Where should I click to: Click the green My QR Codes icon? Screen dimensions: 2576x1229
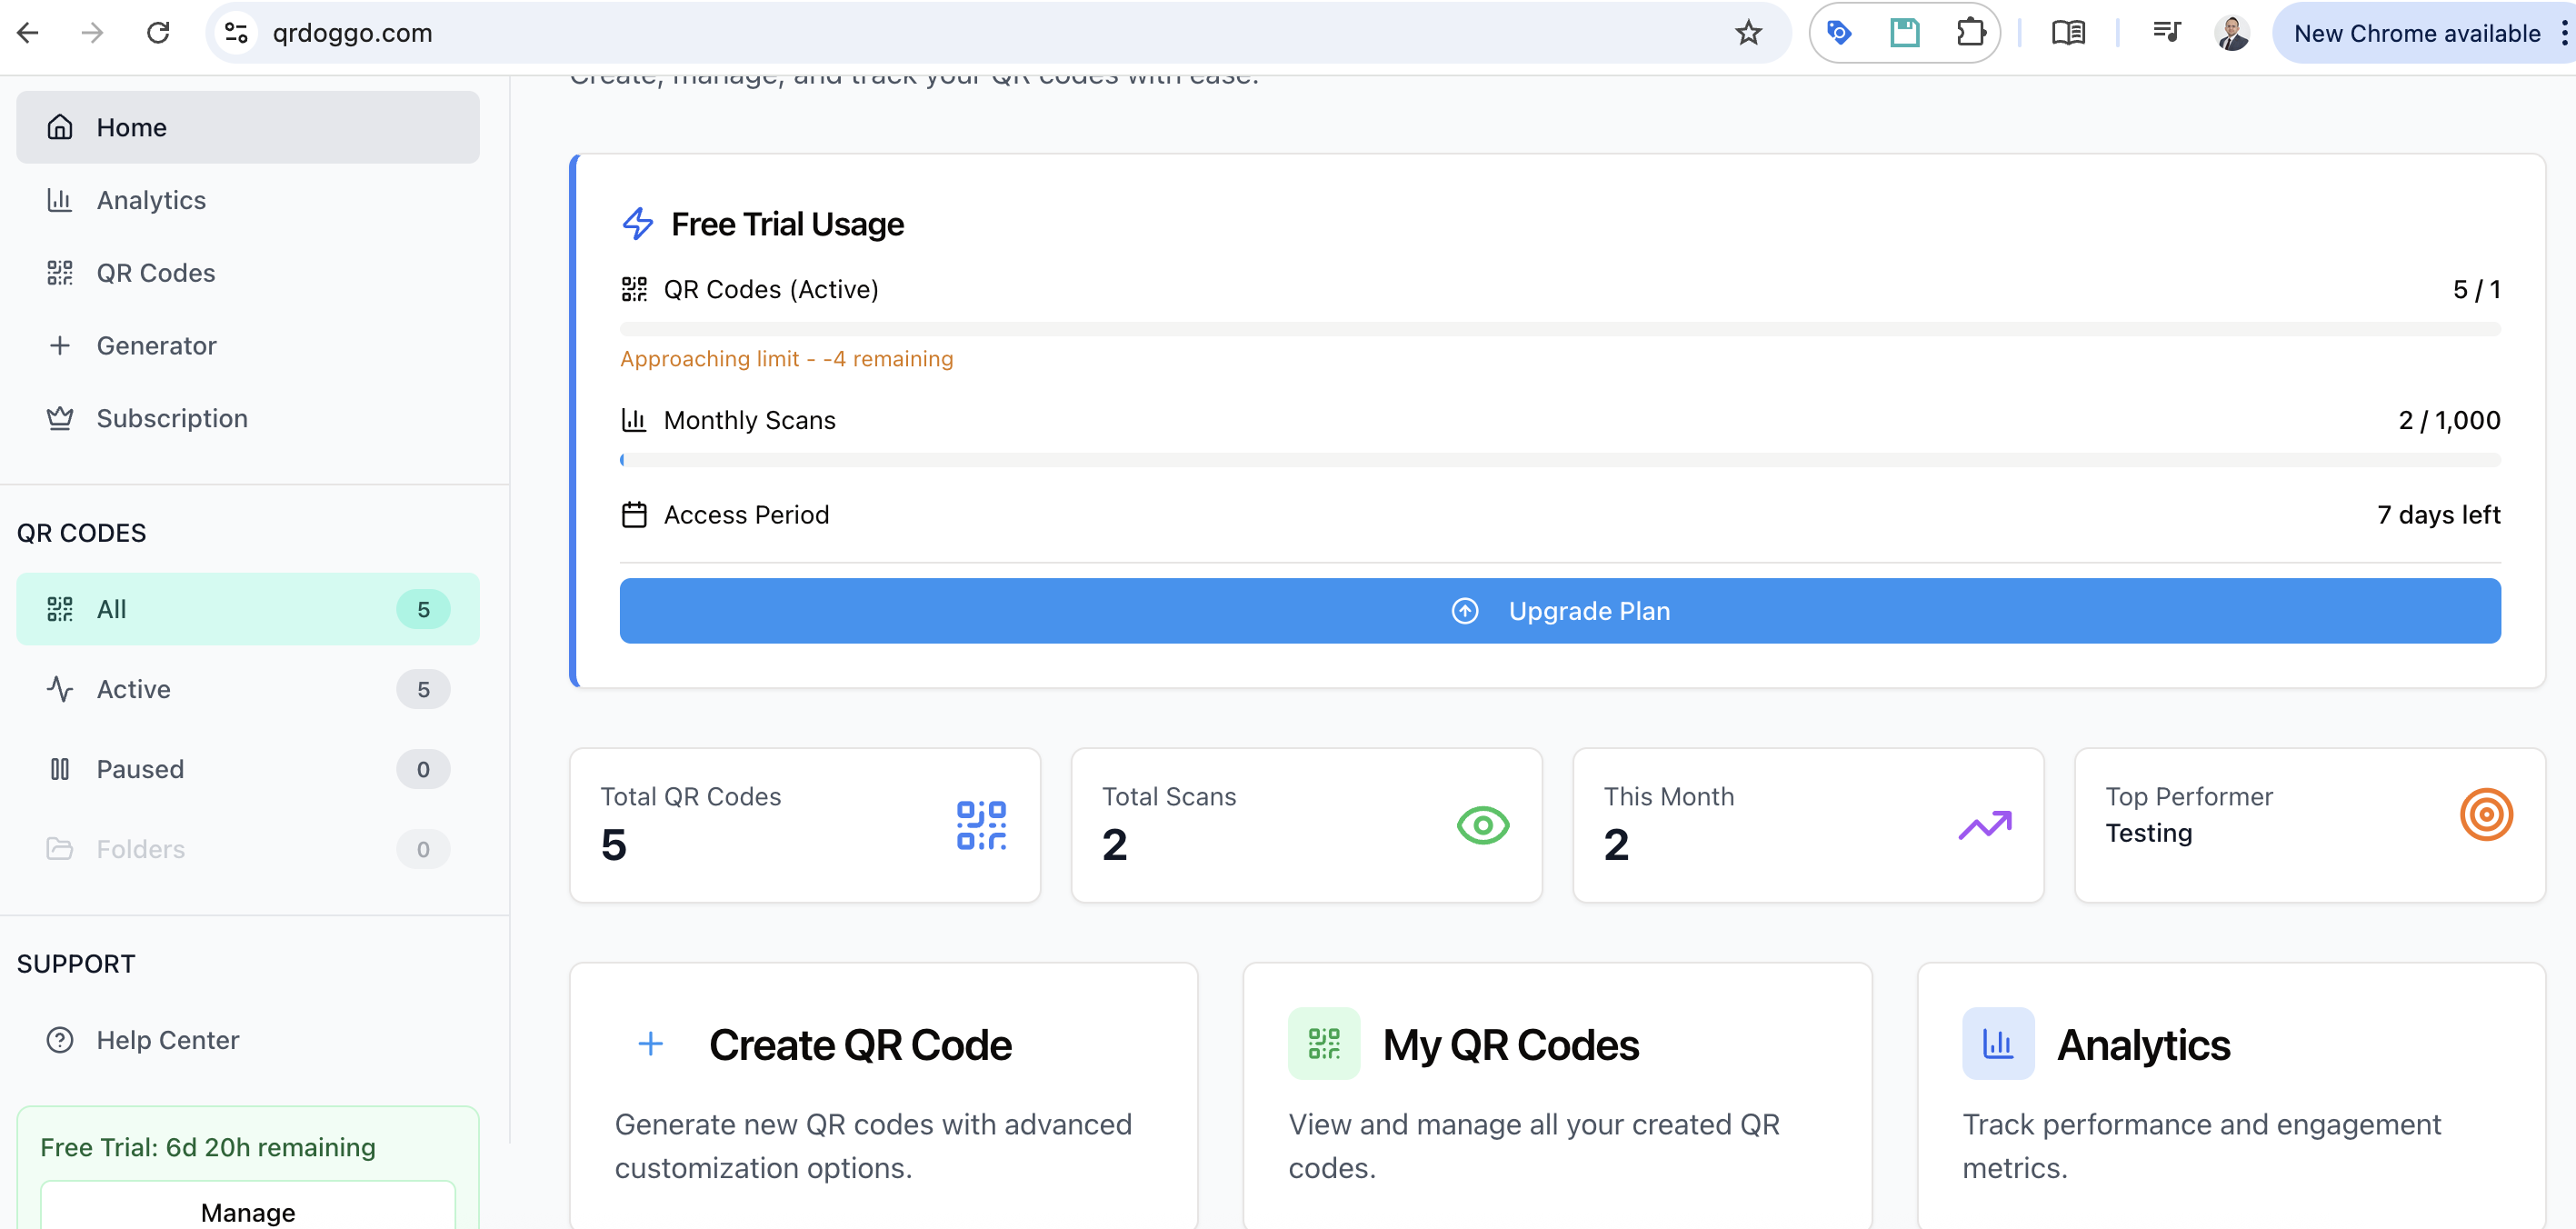1324,1044
